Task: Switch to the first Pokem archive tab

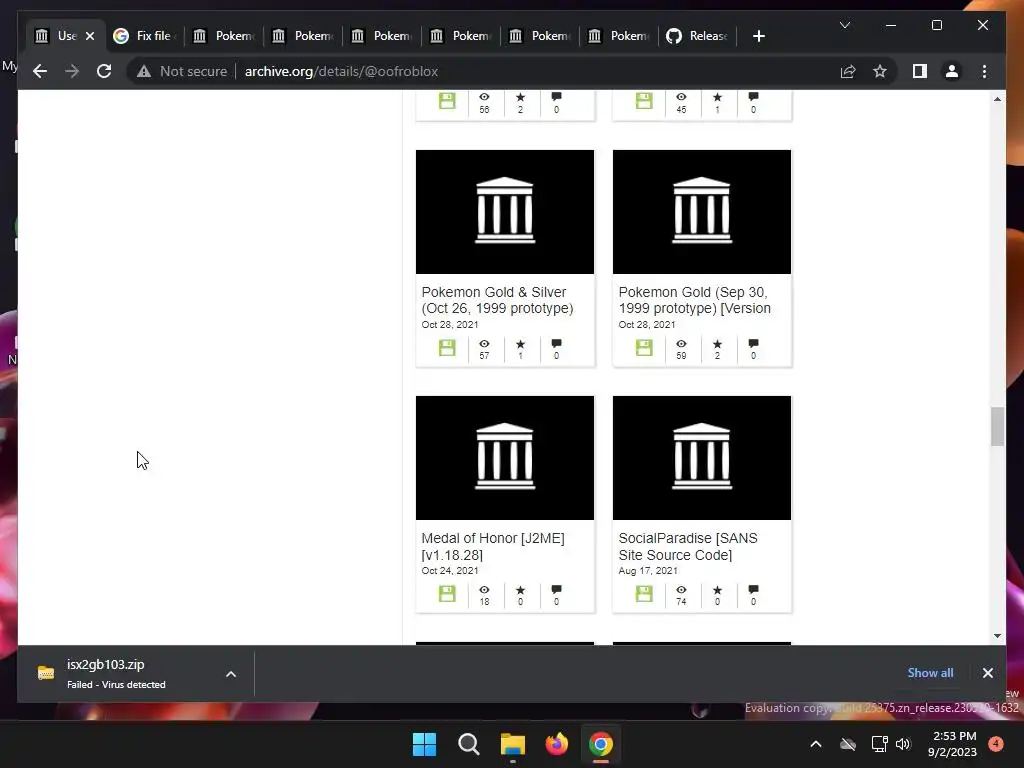Action: [225, 36]
